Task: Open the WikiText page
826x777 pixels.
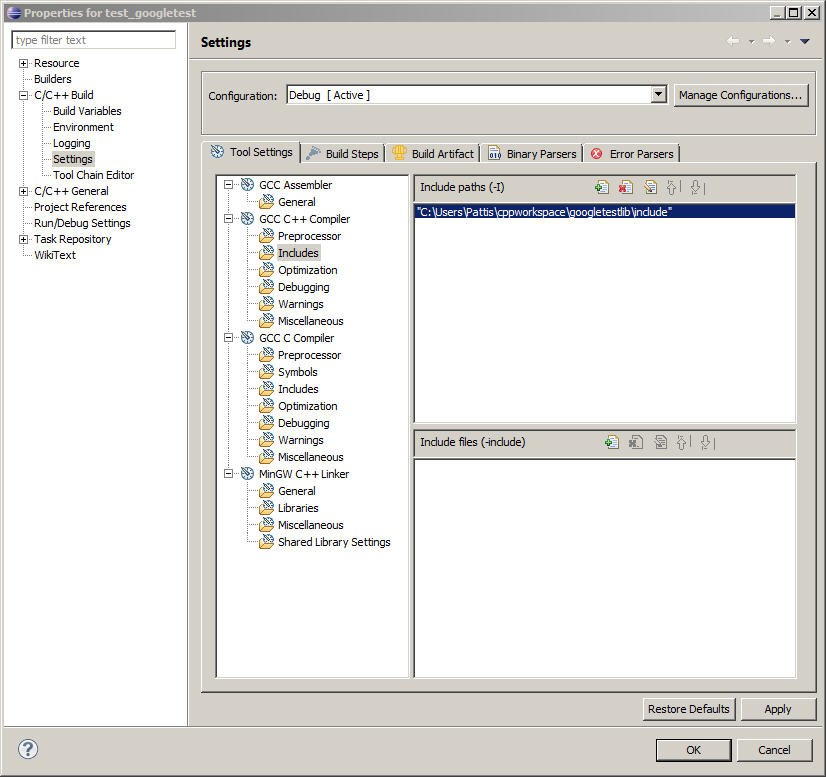Action: [x=55, y=255]
